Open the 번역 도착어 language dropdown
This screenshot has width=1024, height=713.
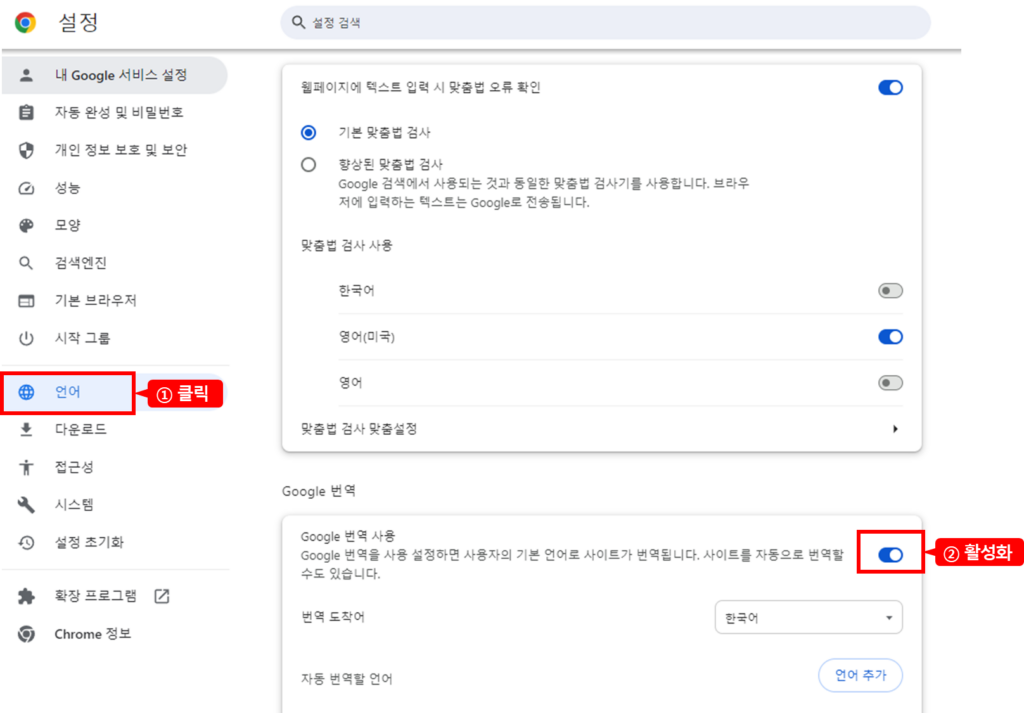click(808, 617)
